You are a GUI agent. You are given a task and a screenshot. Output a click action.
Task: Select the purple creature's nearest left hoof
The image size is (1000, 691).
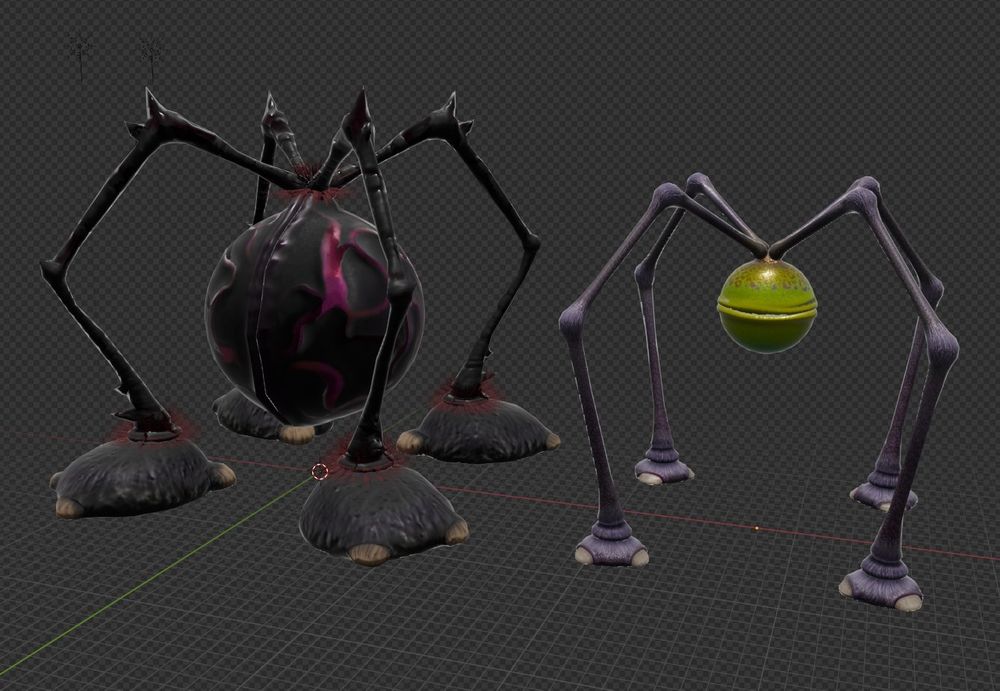point(612,546)
